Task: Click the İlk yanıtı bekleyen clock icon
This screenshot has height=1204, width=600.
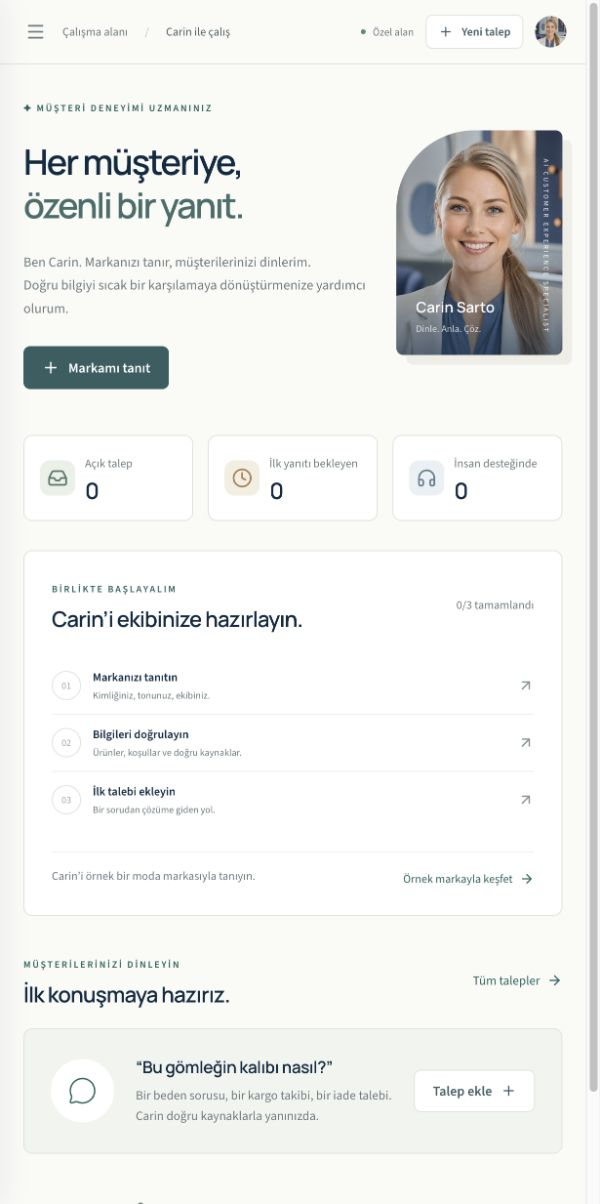Action: (242, 478)
